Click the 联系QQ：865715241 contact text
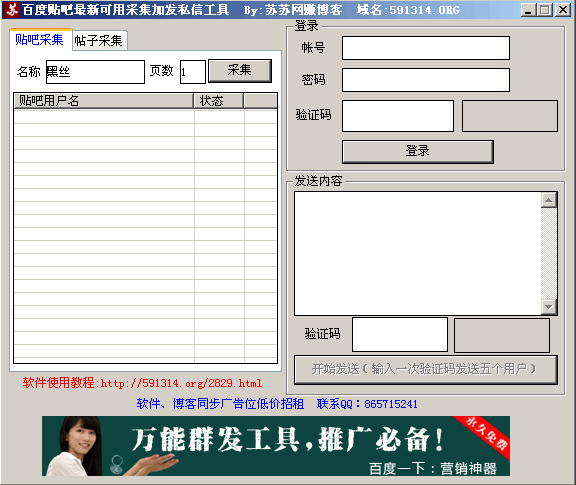The image size is (576, 485). (x=367, y=404)
